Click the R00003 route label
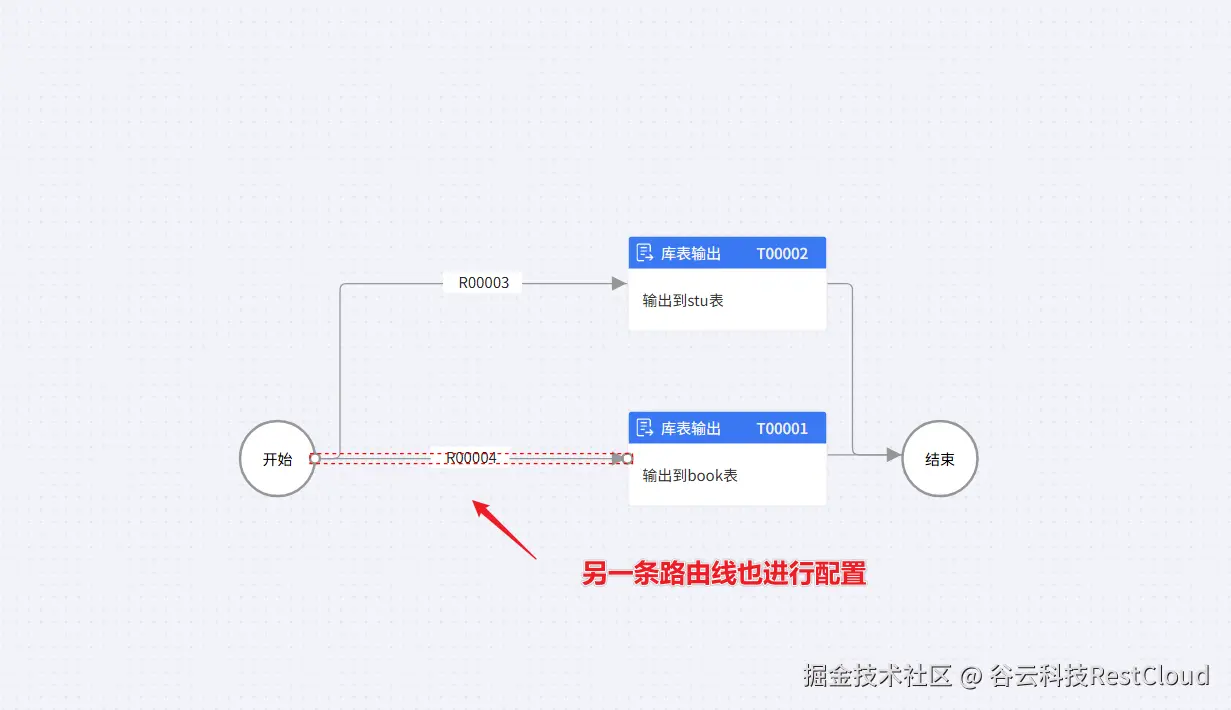1231x710 pixels. point(484,283)
